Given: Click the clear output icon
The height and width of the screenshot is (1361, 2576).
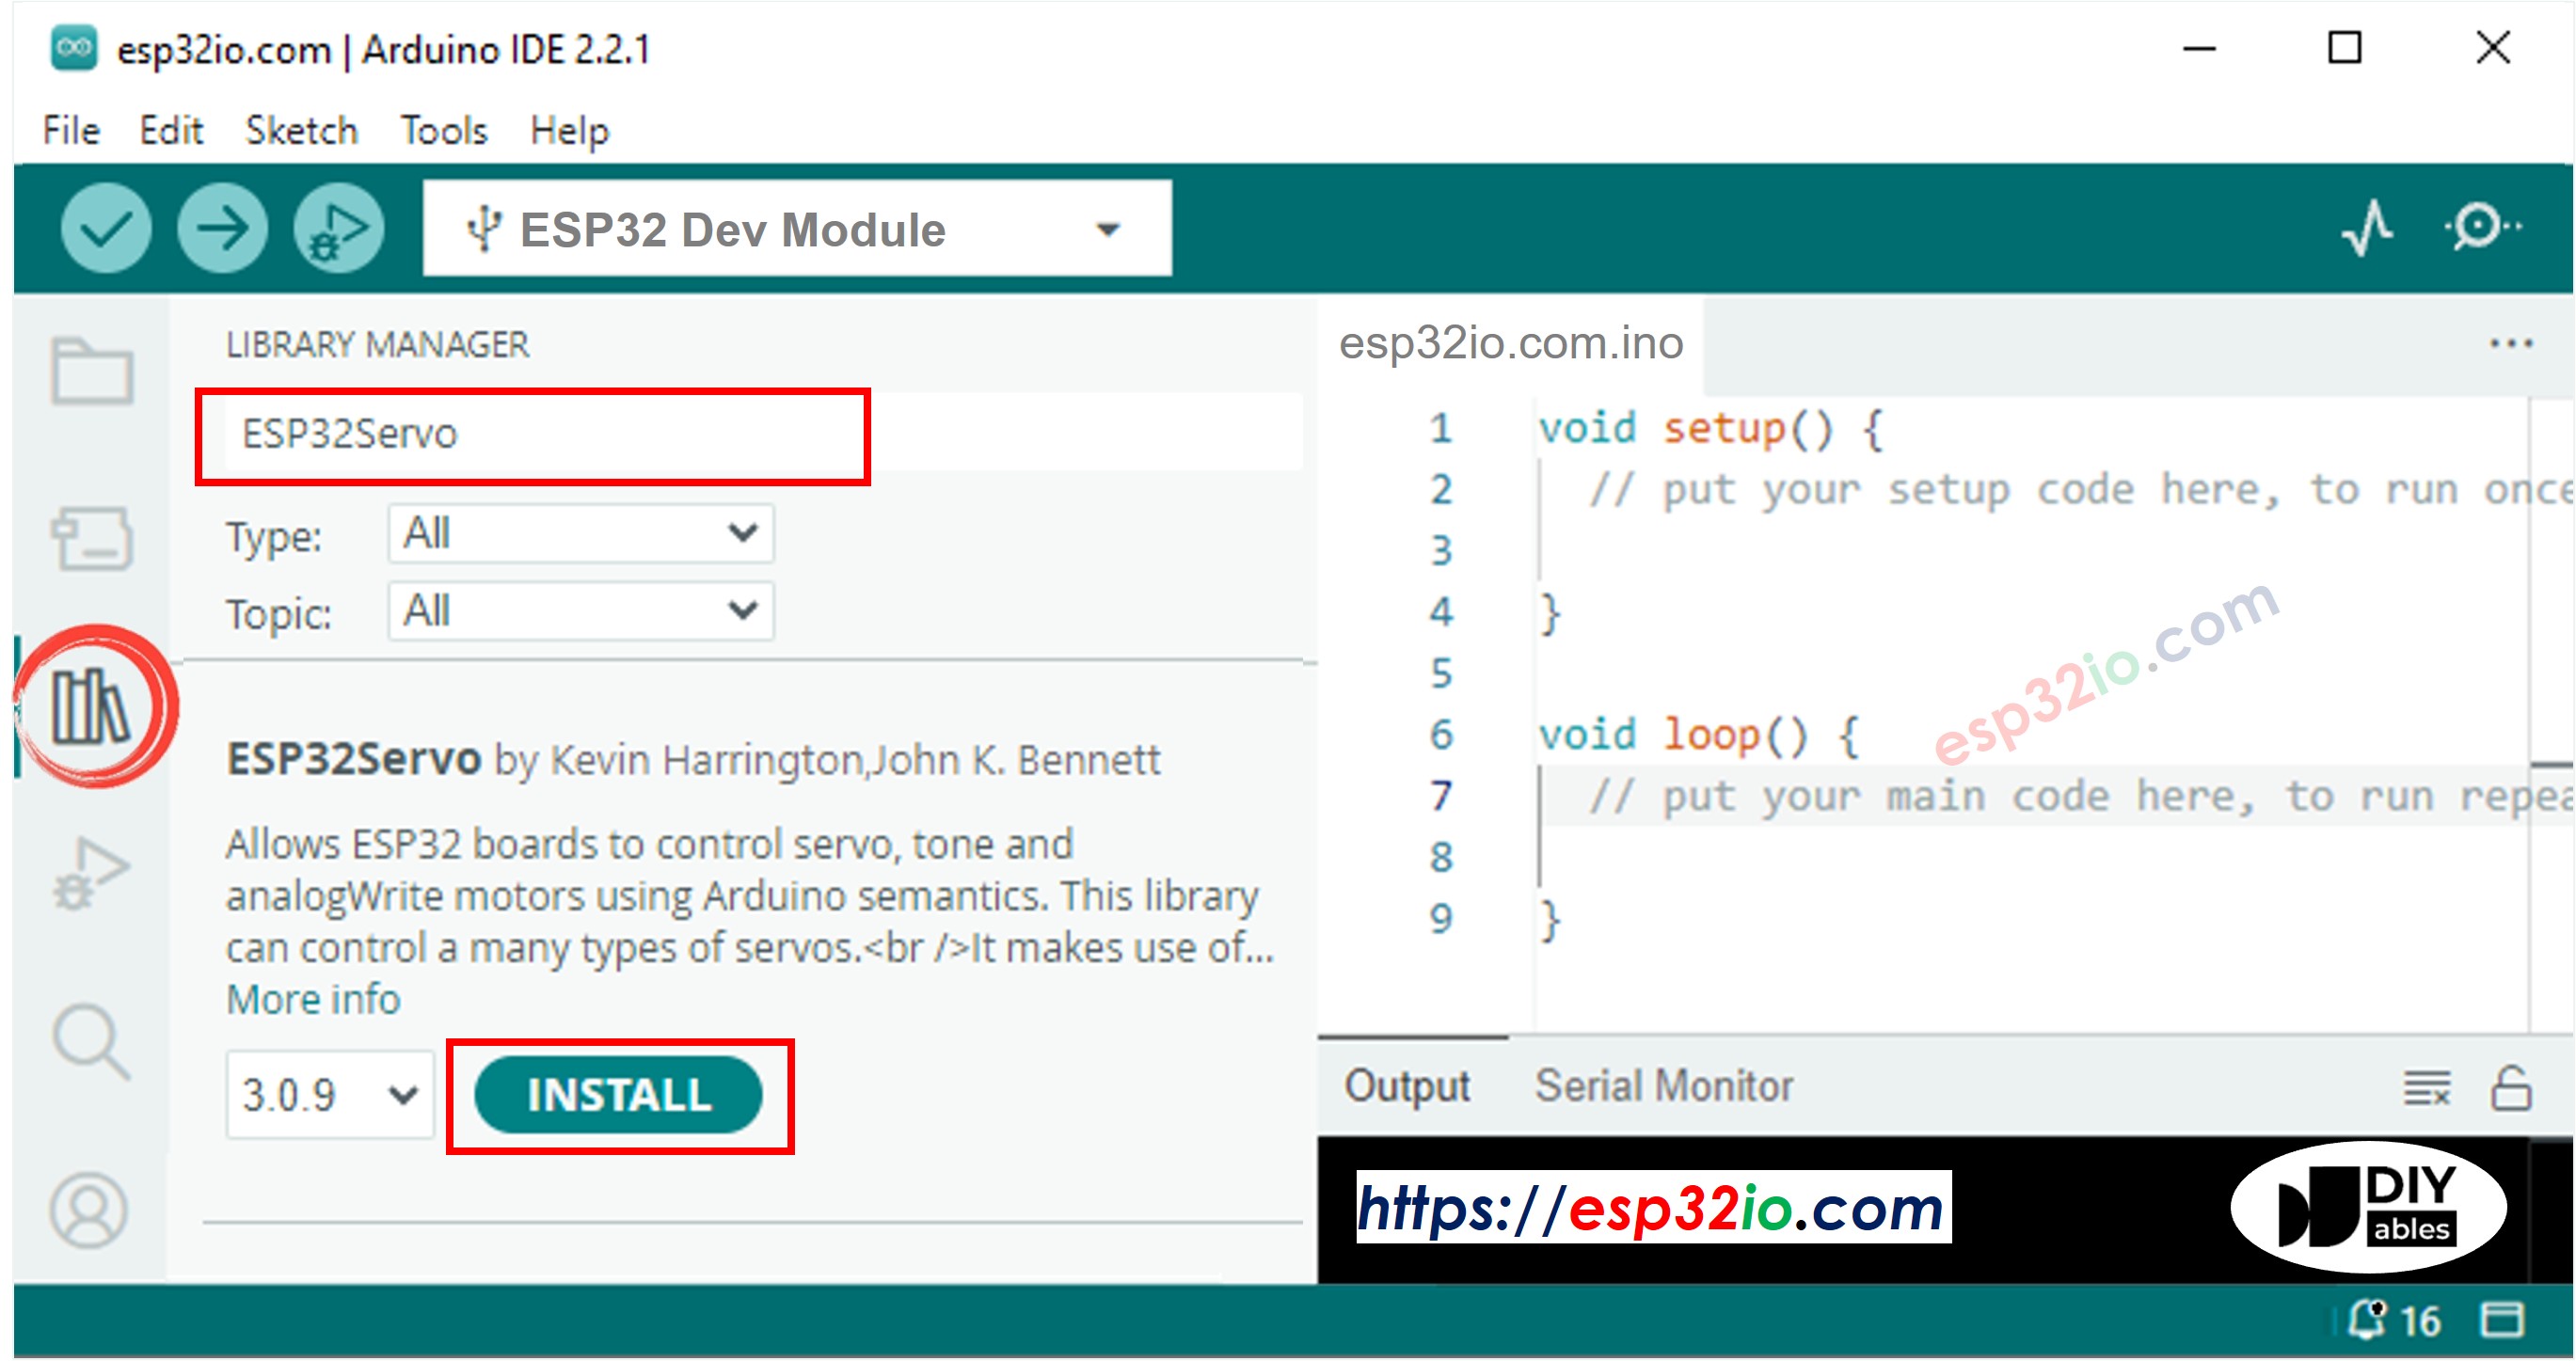Looking at the screenshot, I should [x=2429, y=1085].
